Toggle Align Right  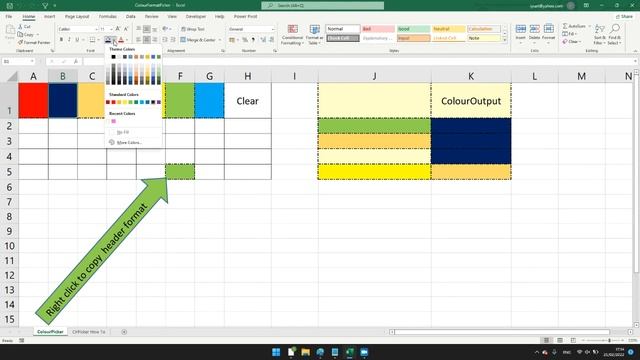click(x=155, y=40)
